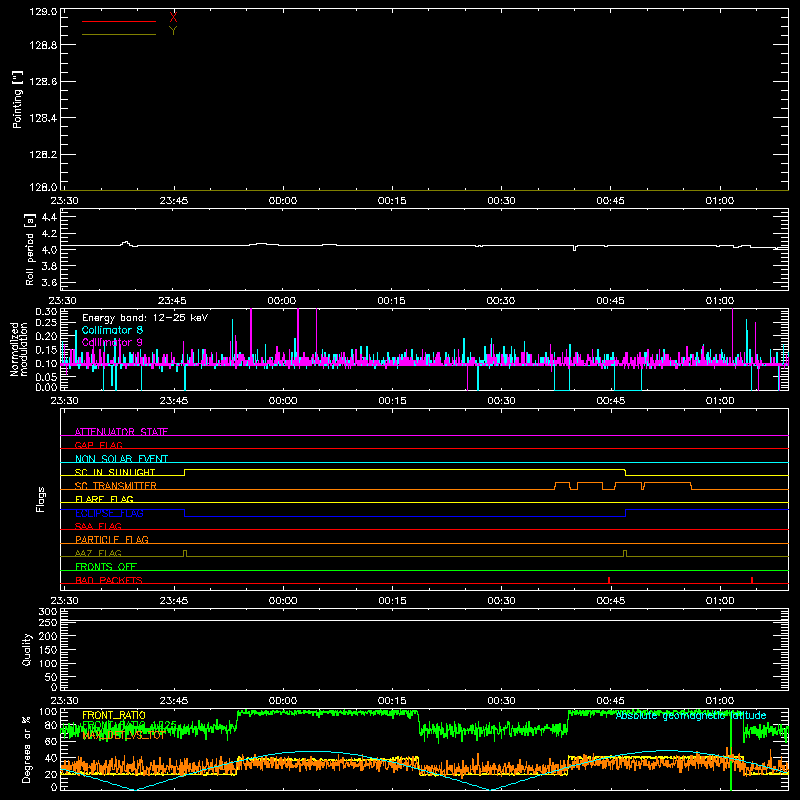800x800 pixels.
Task: Click the orange 'MAX_DET_VS_TOT' legend label
Action: pyautogui.click(x=123, y=735)
